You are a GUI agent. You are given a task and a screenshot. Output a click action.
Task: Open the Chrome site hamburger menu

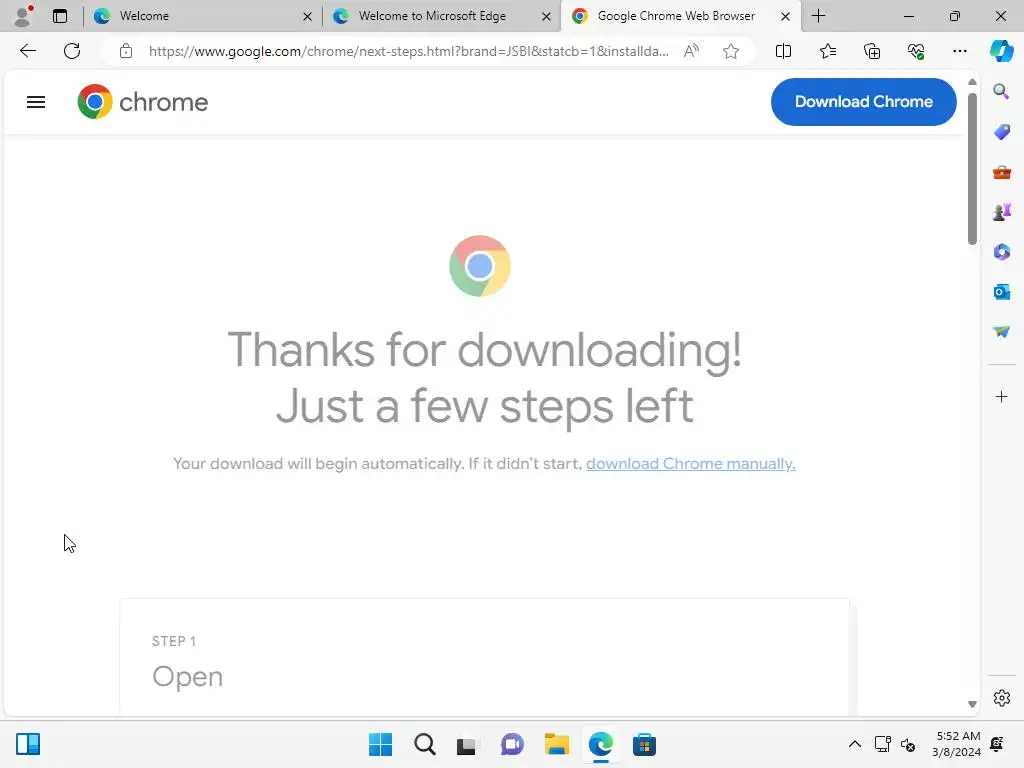36,102
